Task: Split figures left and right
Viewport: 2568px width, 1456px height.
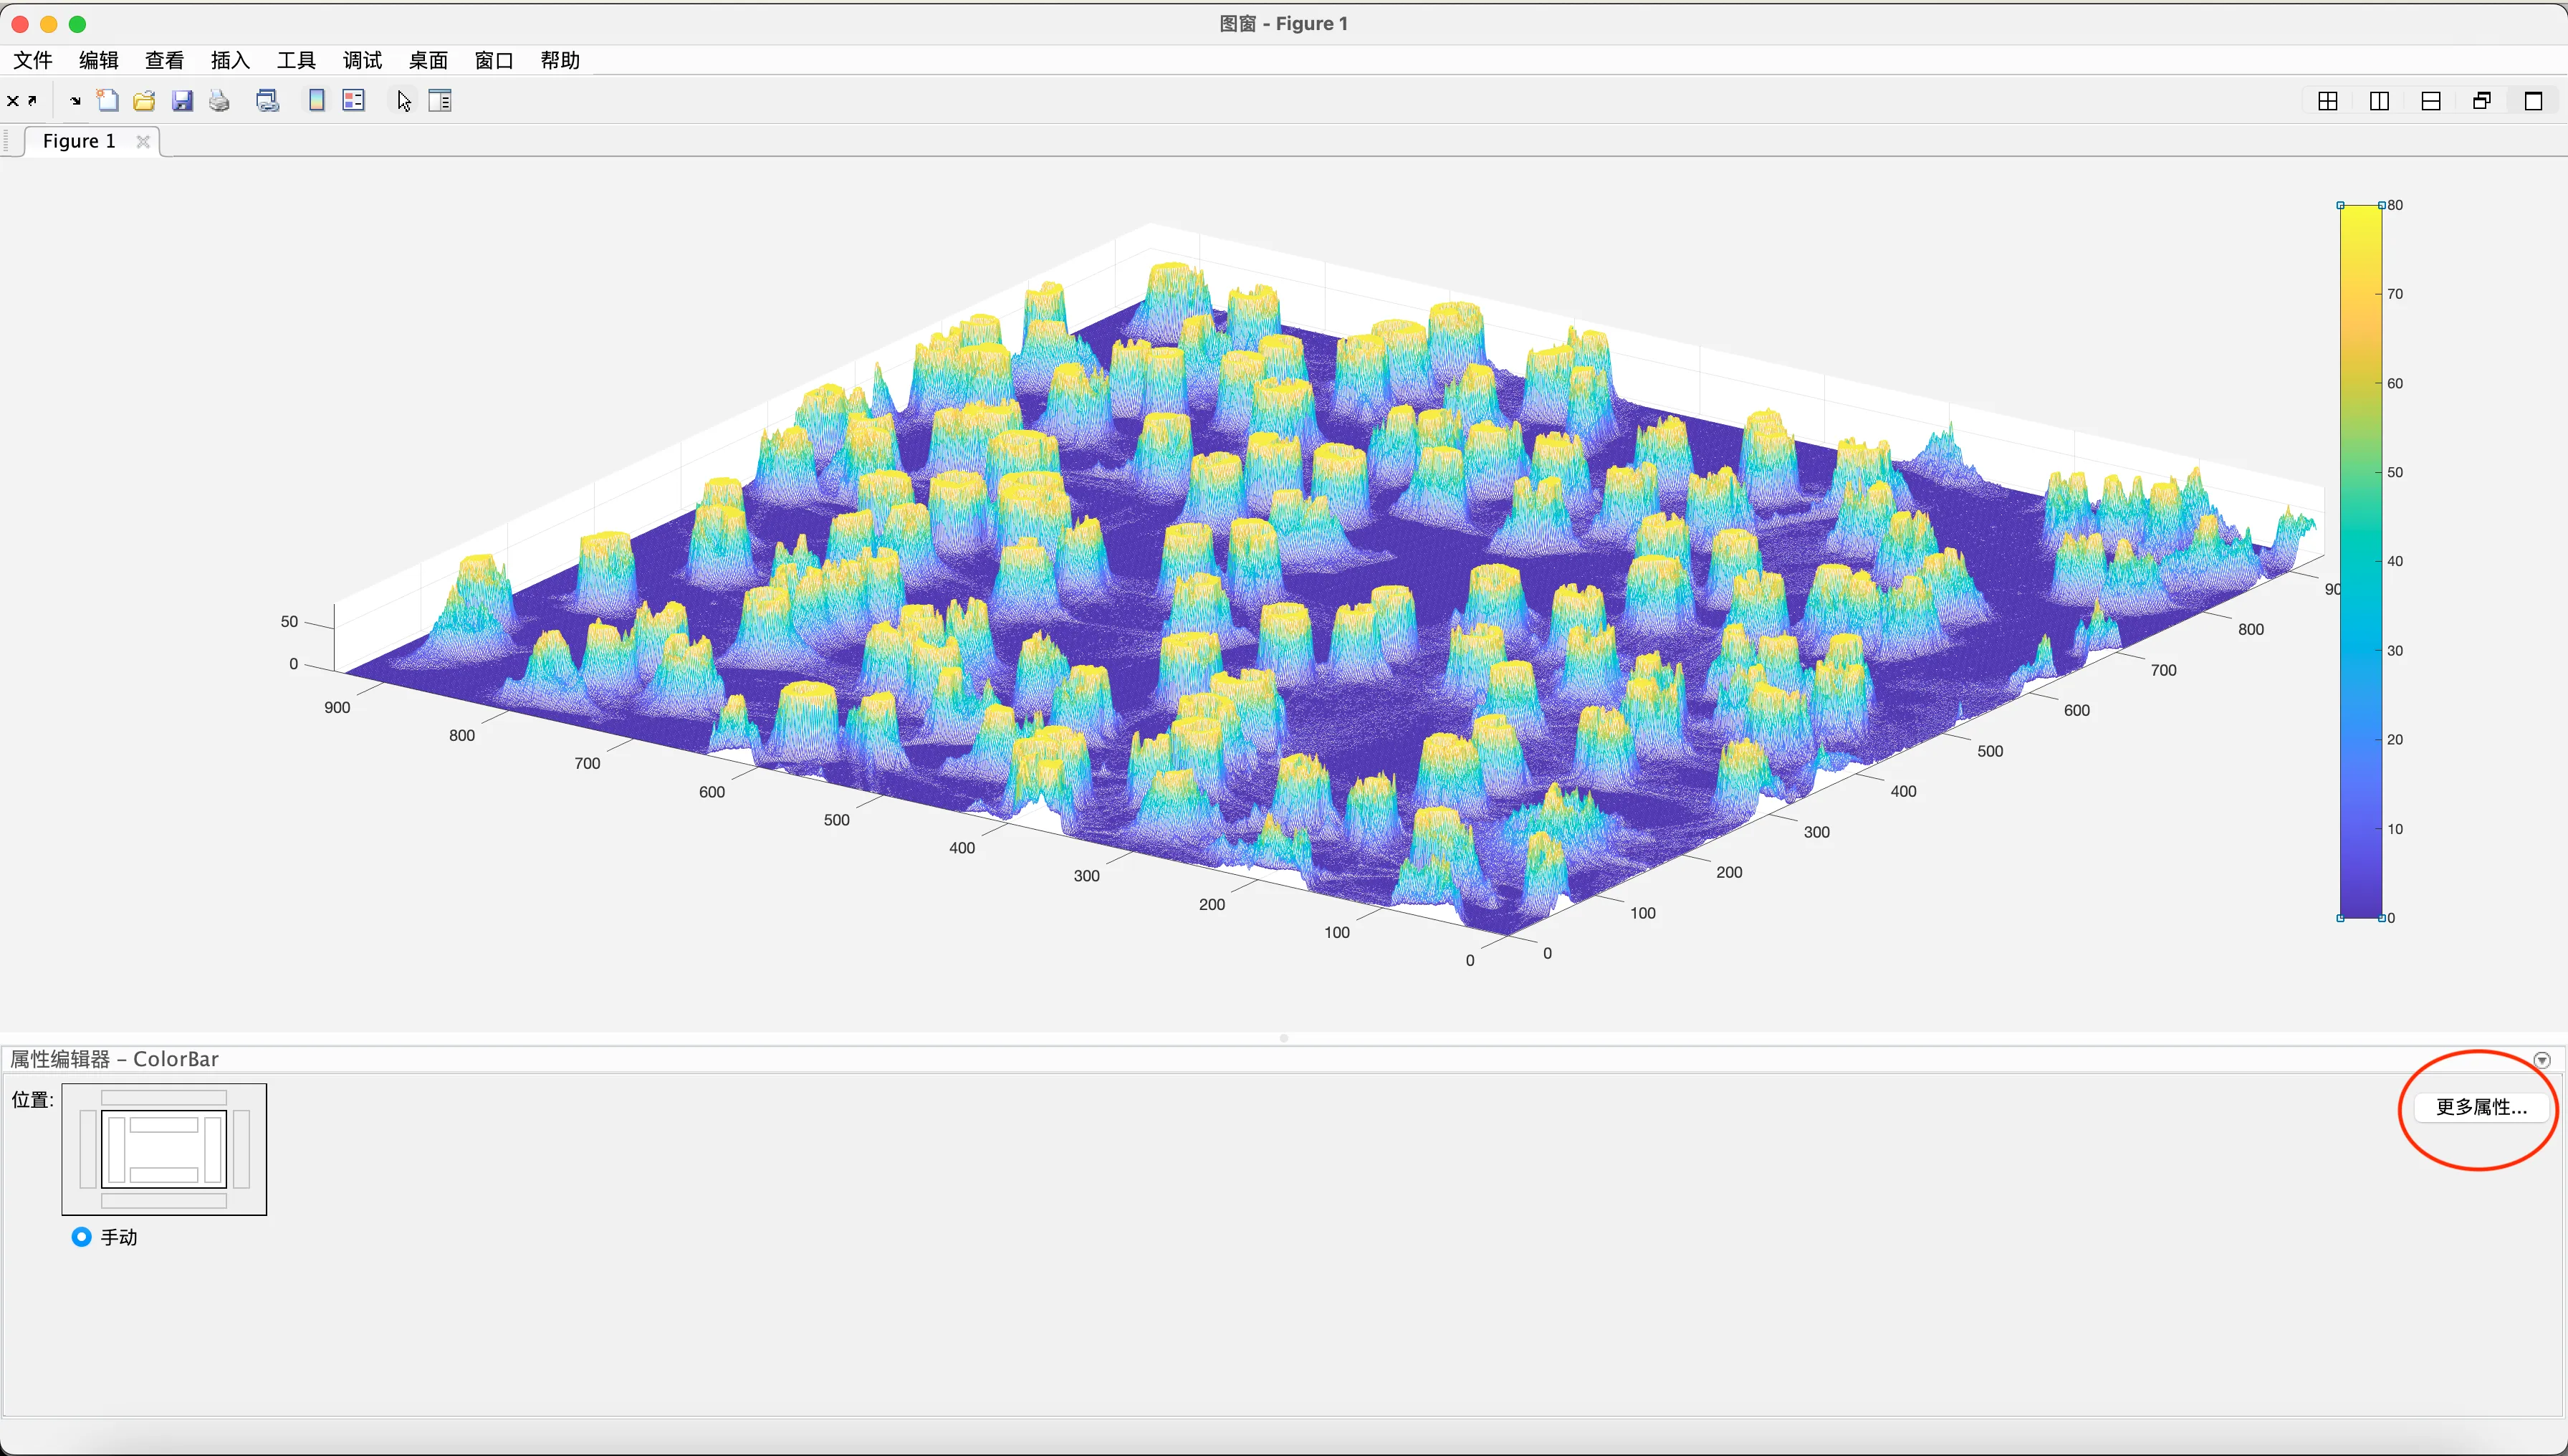Action: click(2379, 101)
